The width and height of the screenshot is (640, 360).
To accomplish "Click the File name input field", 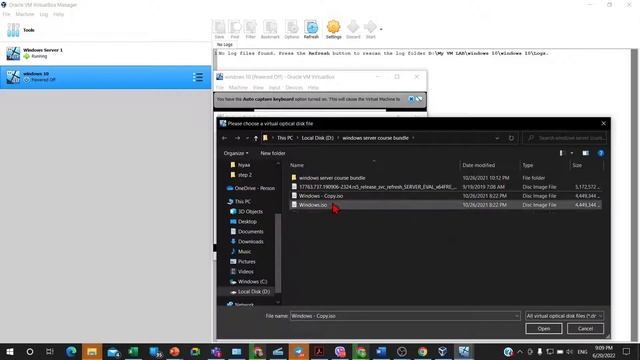I will (405, 316).
